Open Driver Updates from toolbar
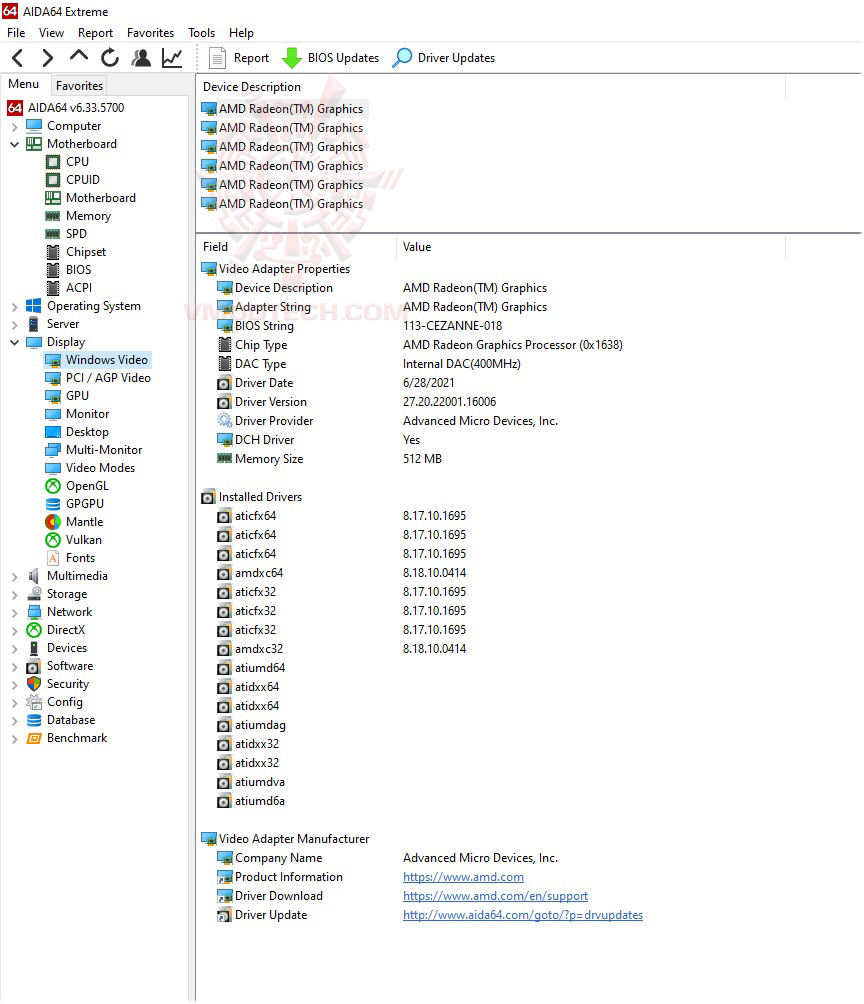 click(x=444, y=58)
